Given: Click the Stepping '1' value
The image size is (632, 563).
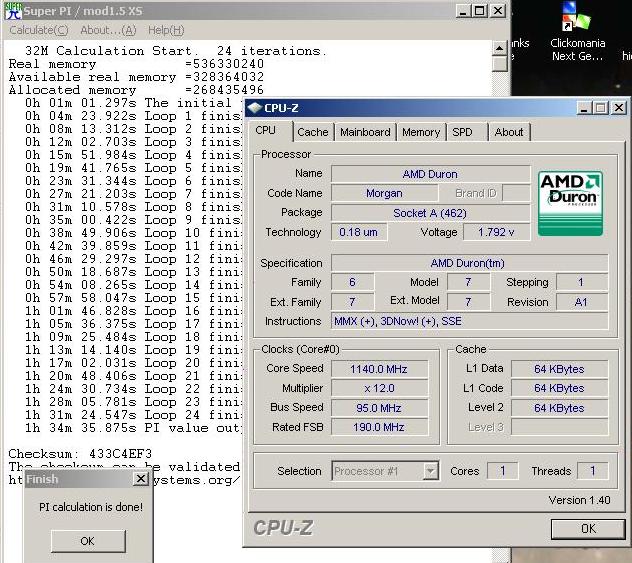Looking at the screenshot, I should 581,282.
